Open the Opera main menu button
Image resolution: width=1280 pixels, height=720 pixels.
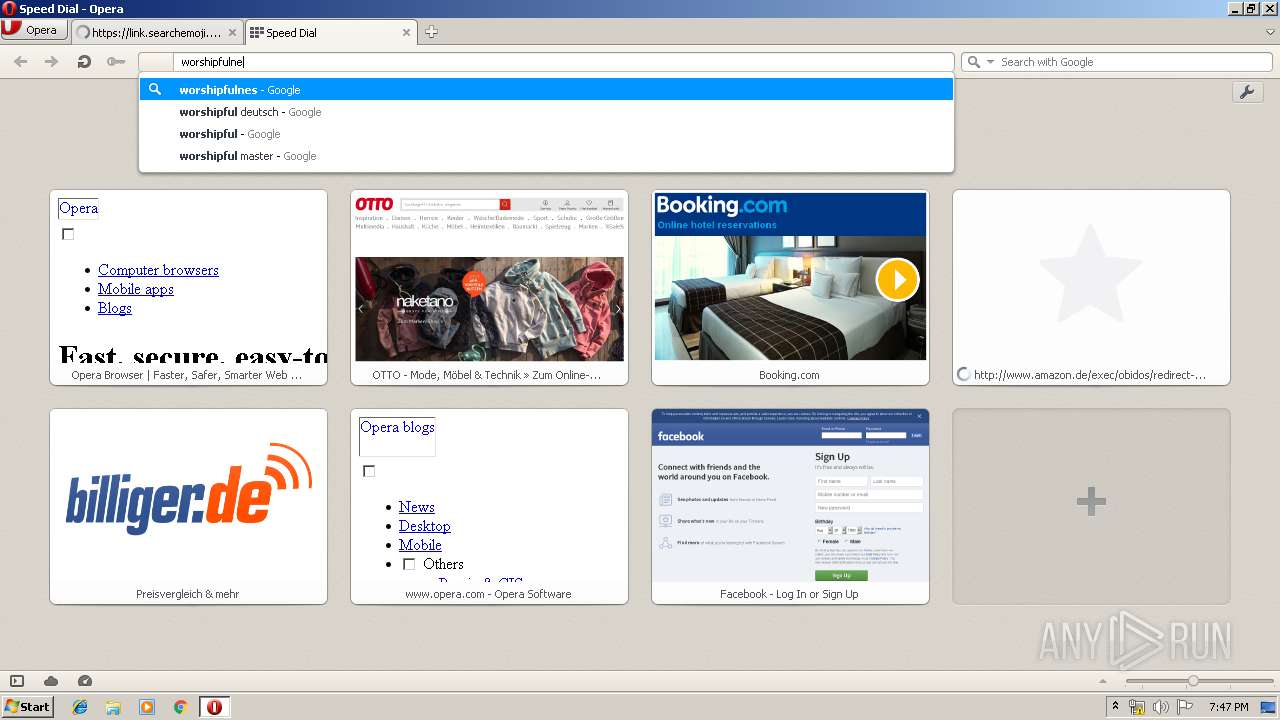[34, 30]
